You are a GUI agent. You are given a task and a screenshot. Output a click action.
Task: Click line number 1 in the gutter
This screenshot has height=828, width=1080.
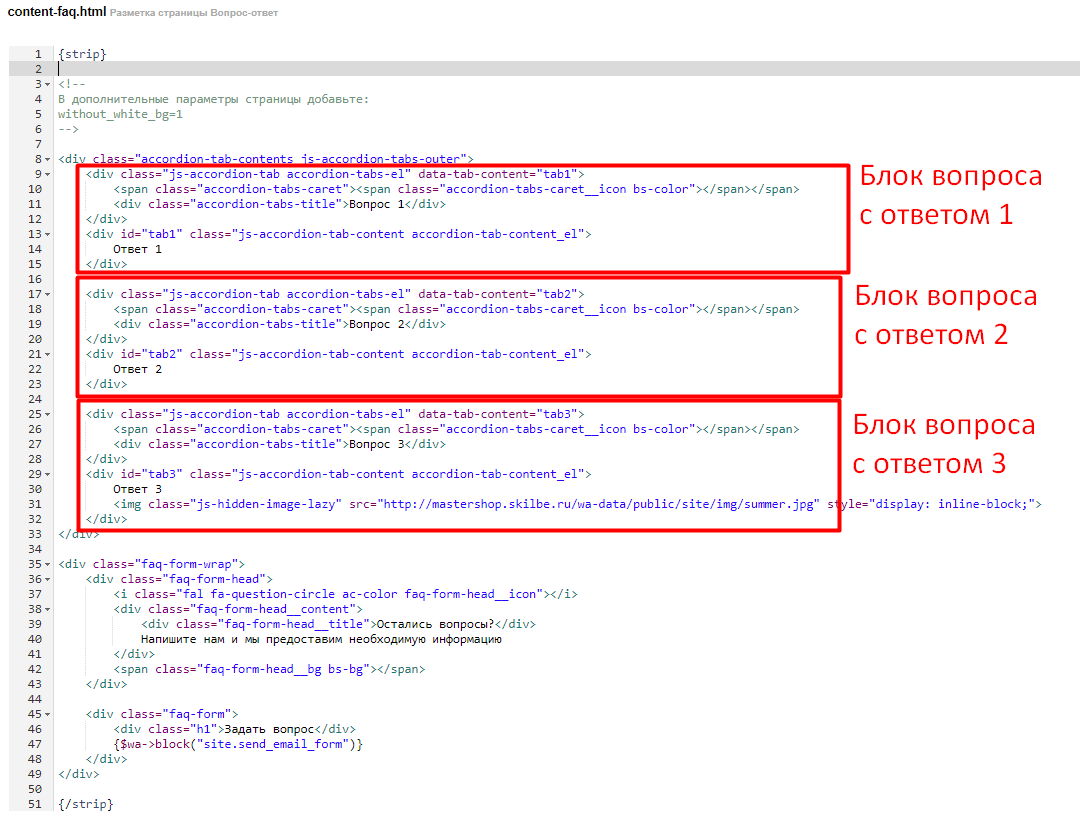37,54
